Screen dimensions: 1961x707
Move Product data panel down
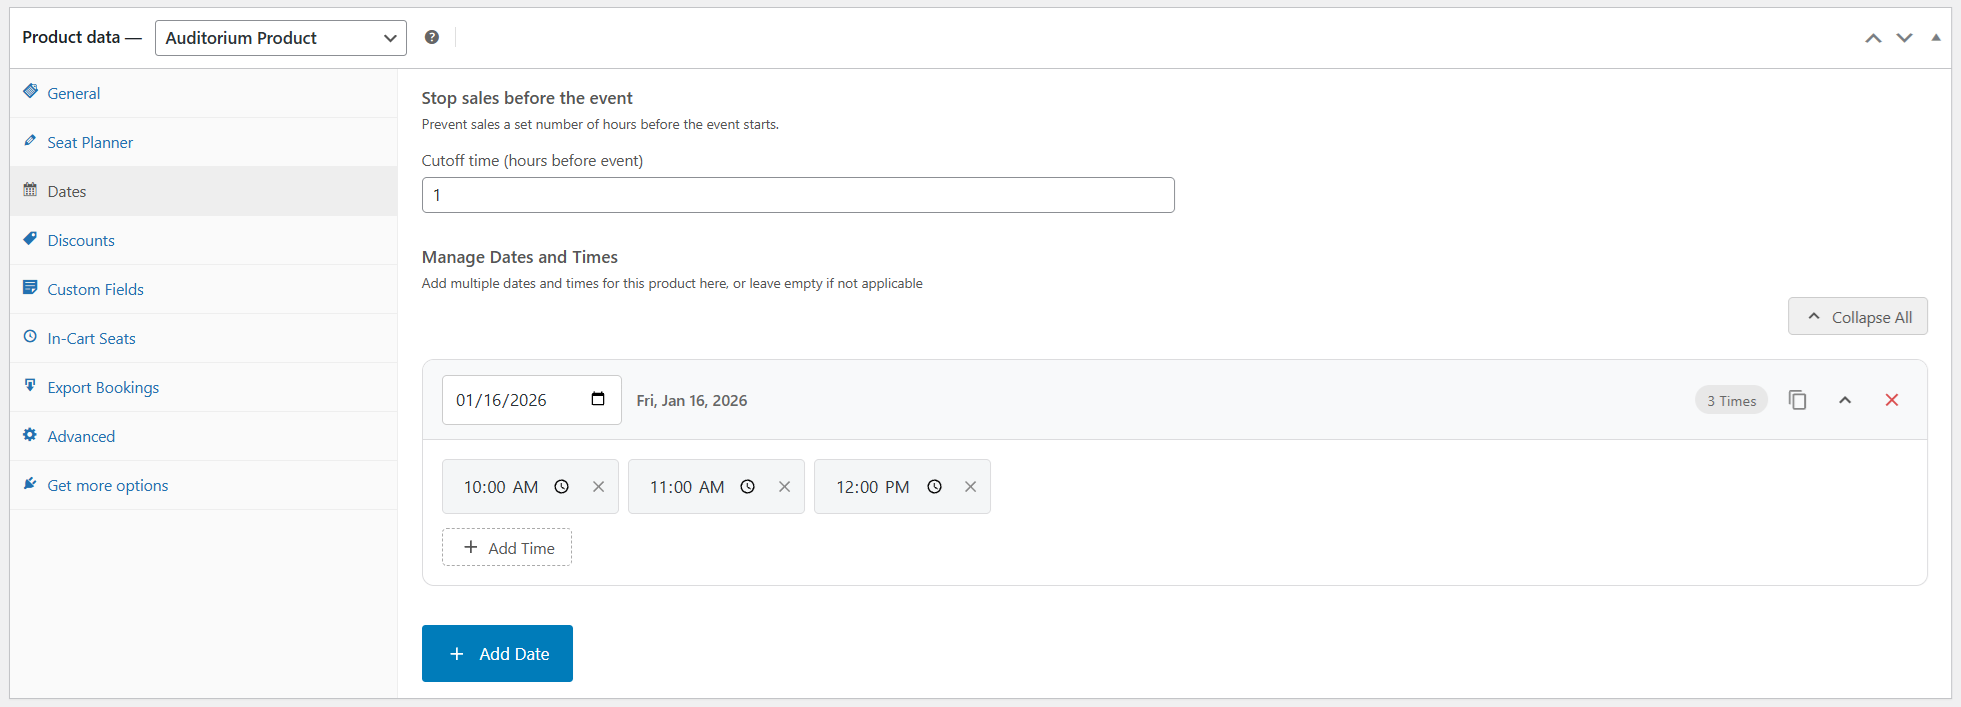[1904, 38]
